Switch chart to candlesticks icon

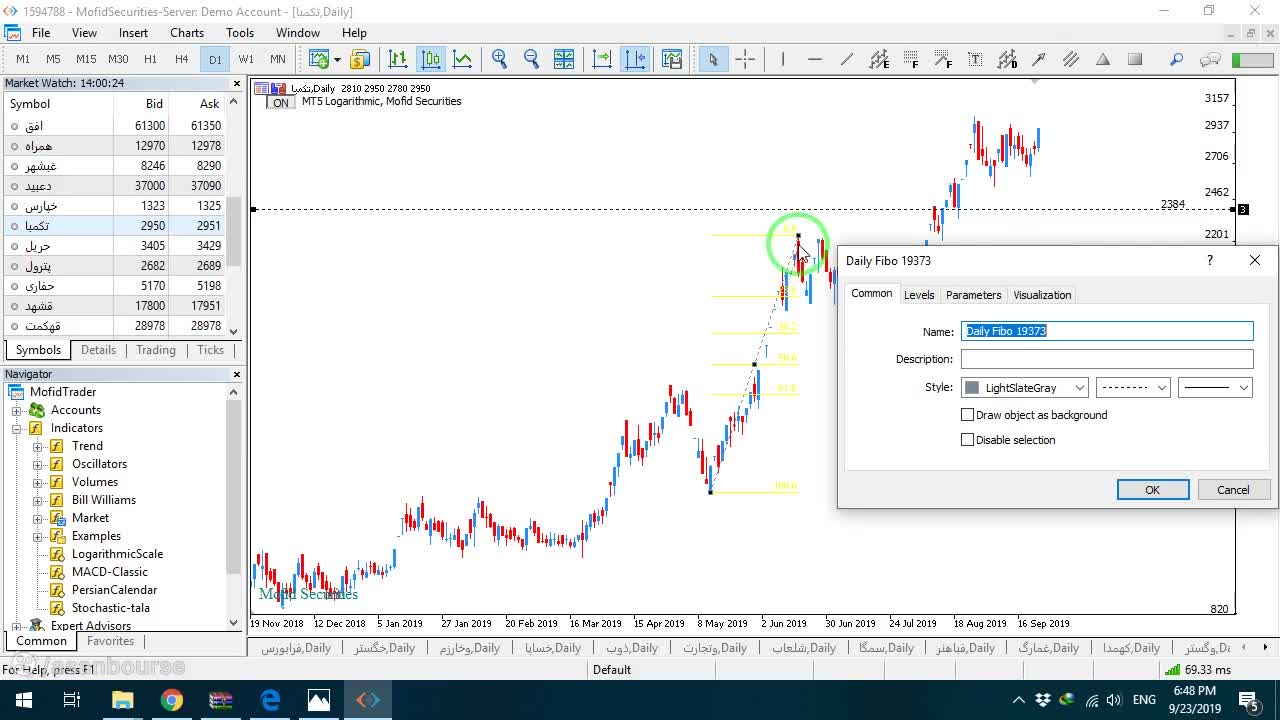click(x=431, y=59)
